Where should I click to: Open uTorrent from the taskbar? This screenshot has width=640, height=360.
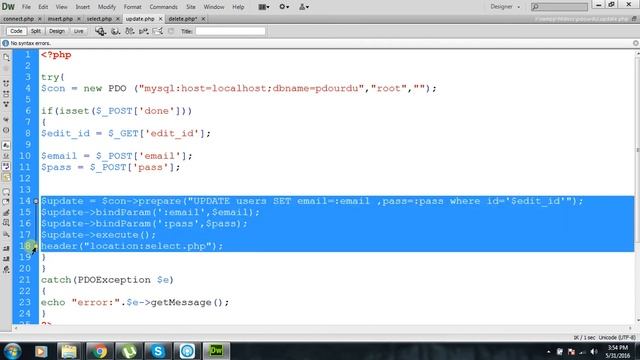(x=129, y=351)
